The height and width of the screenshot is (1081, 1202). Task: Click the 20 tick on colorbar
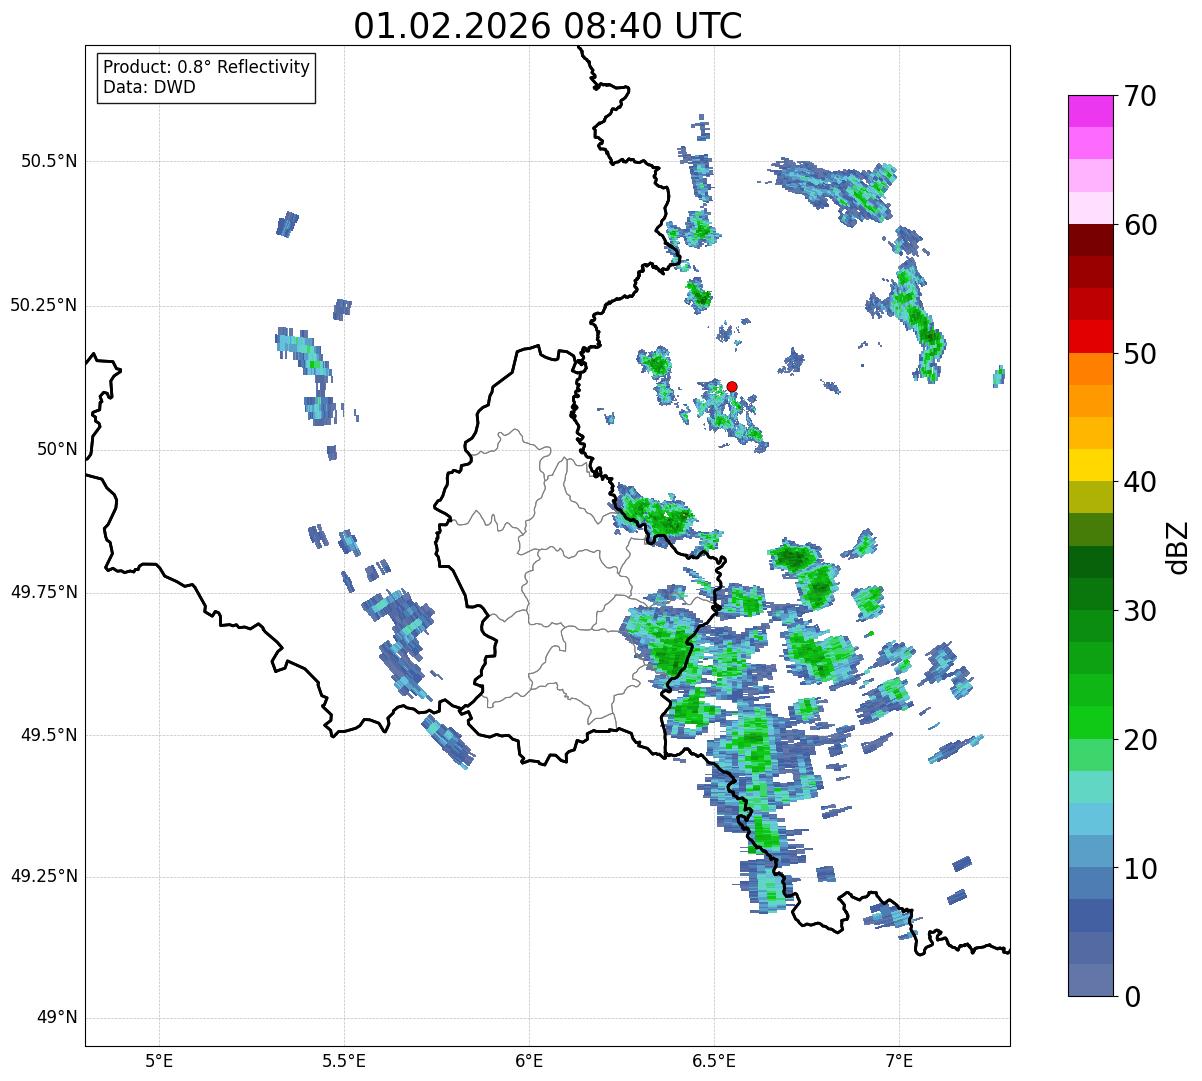tap(1140, 740)
